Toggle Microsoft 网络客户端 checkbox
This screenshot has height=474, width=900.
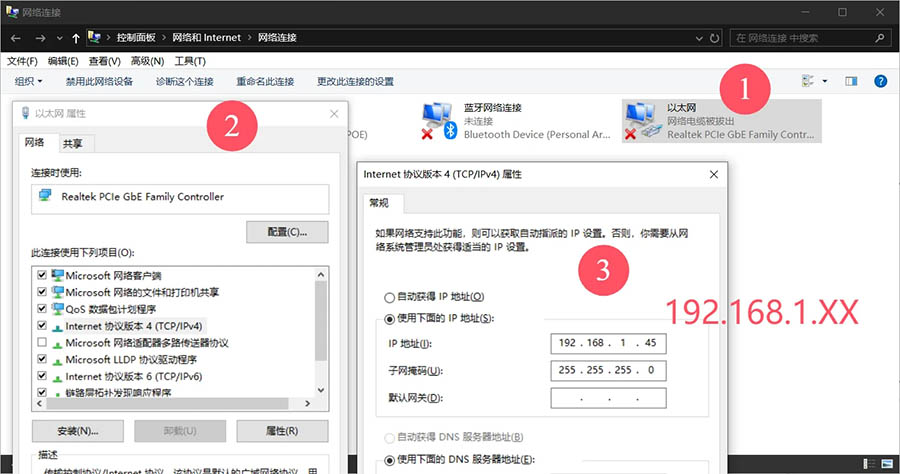(x=42, y=275)
